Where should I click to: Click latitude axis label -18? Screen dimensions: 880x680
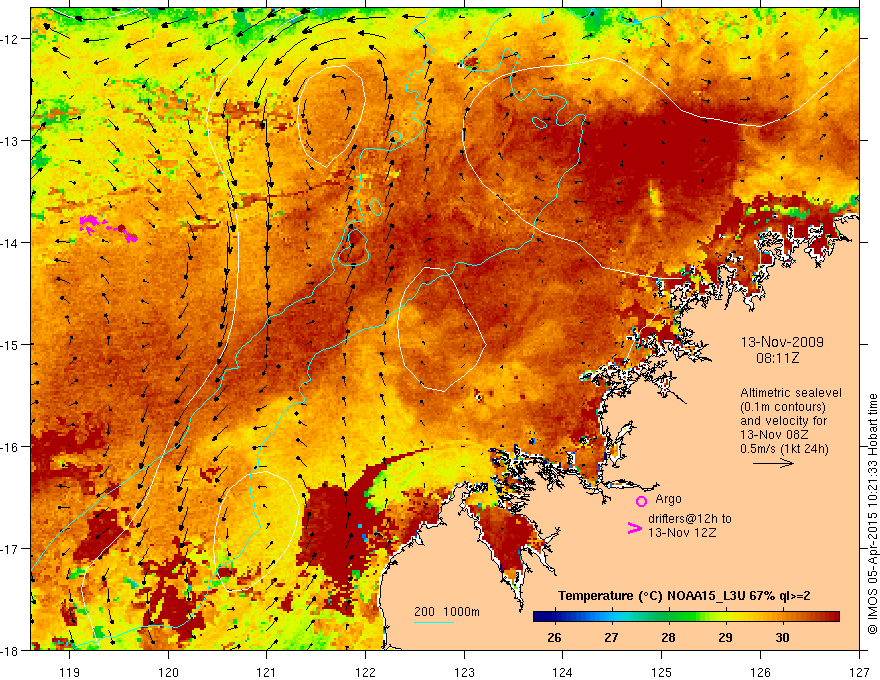[x=11, y=651]
